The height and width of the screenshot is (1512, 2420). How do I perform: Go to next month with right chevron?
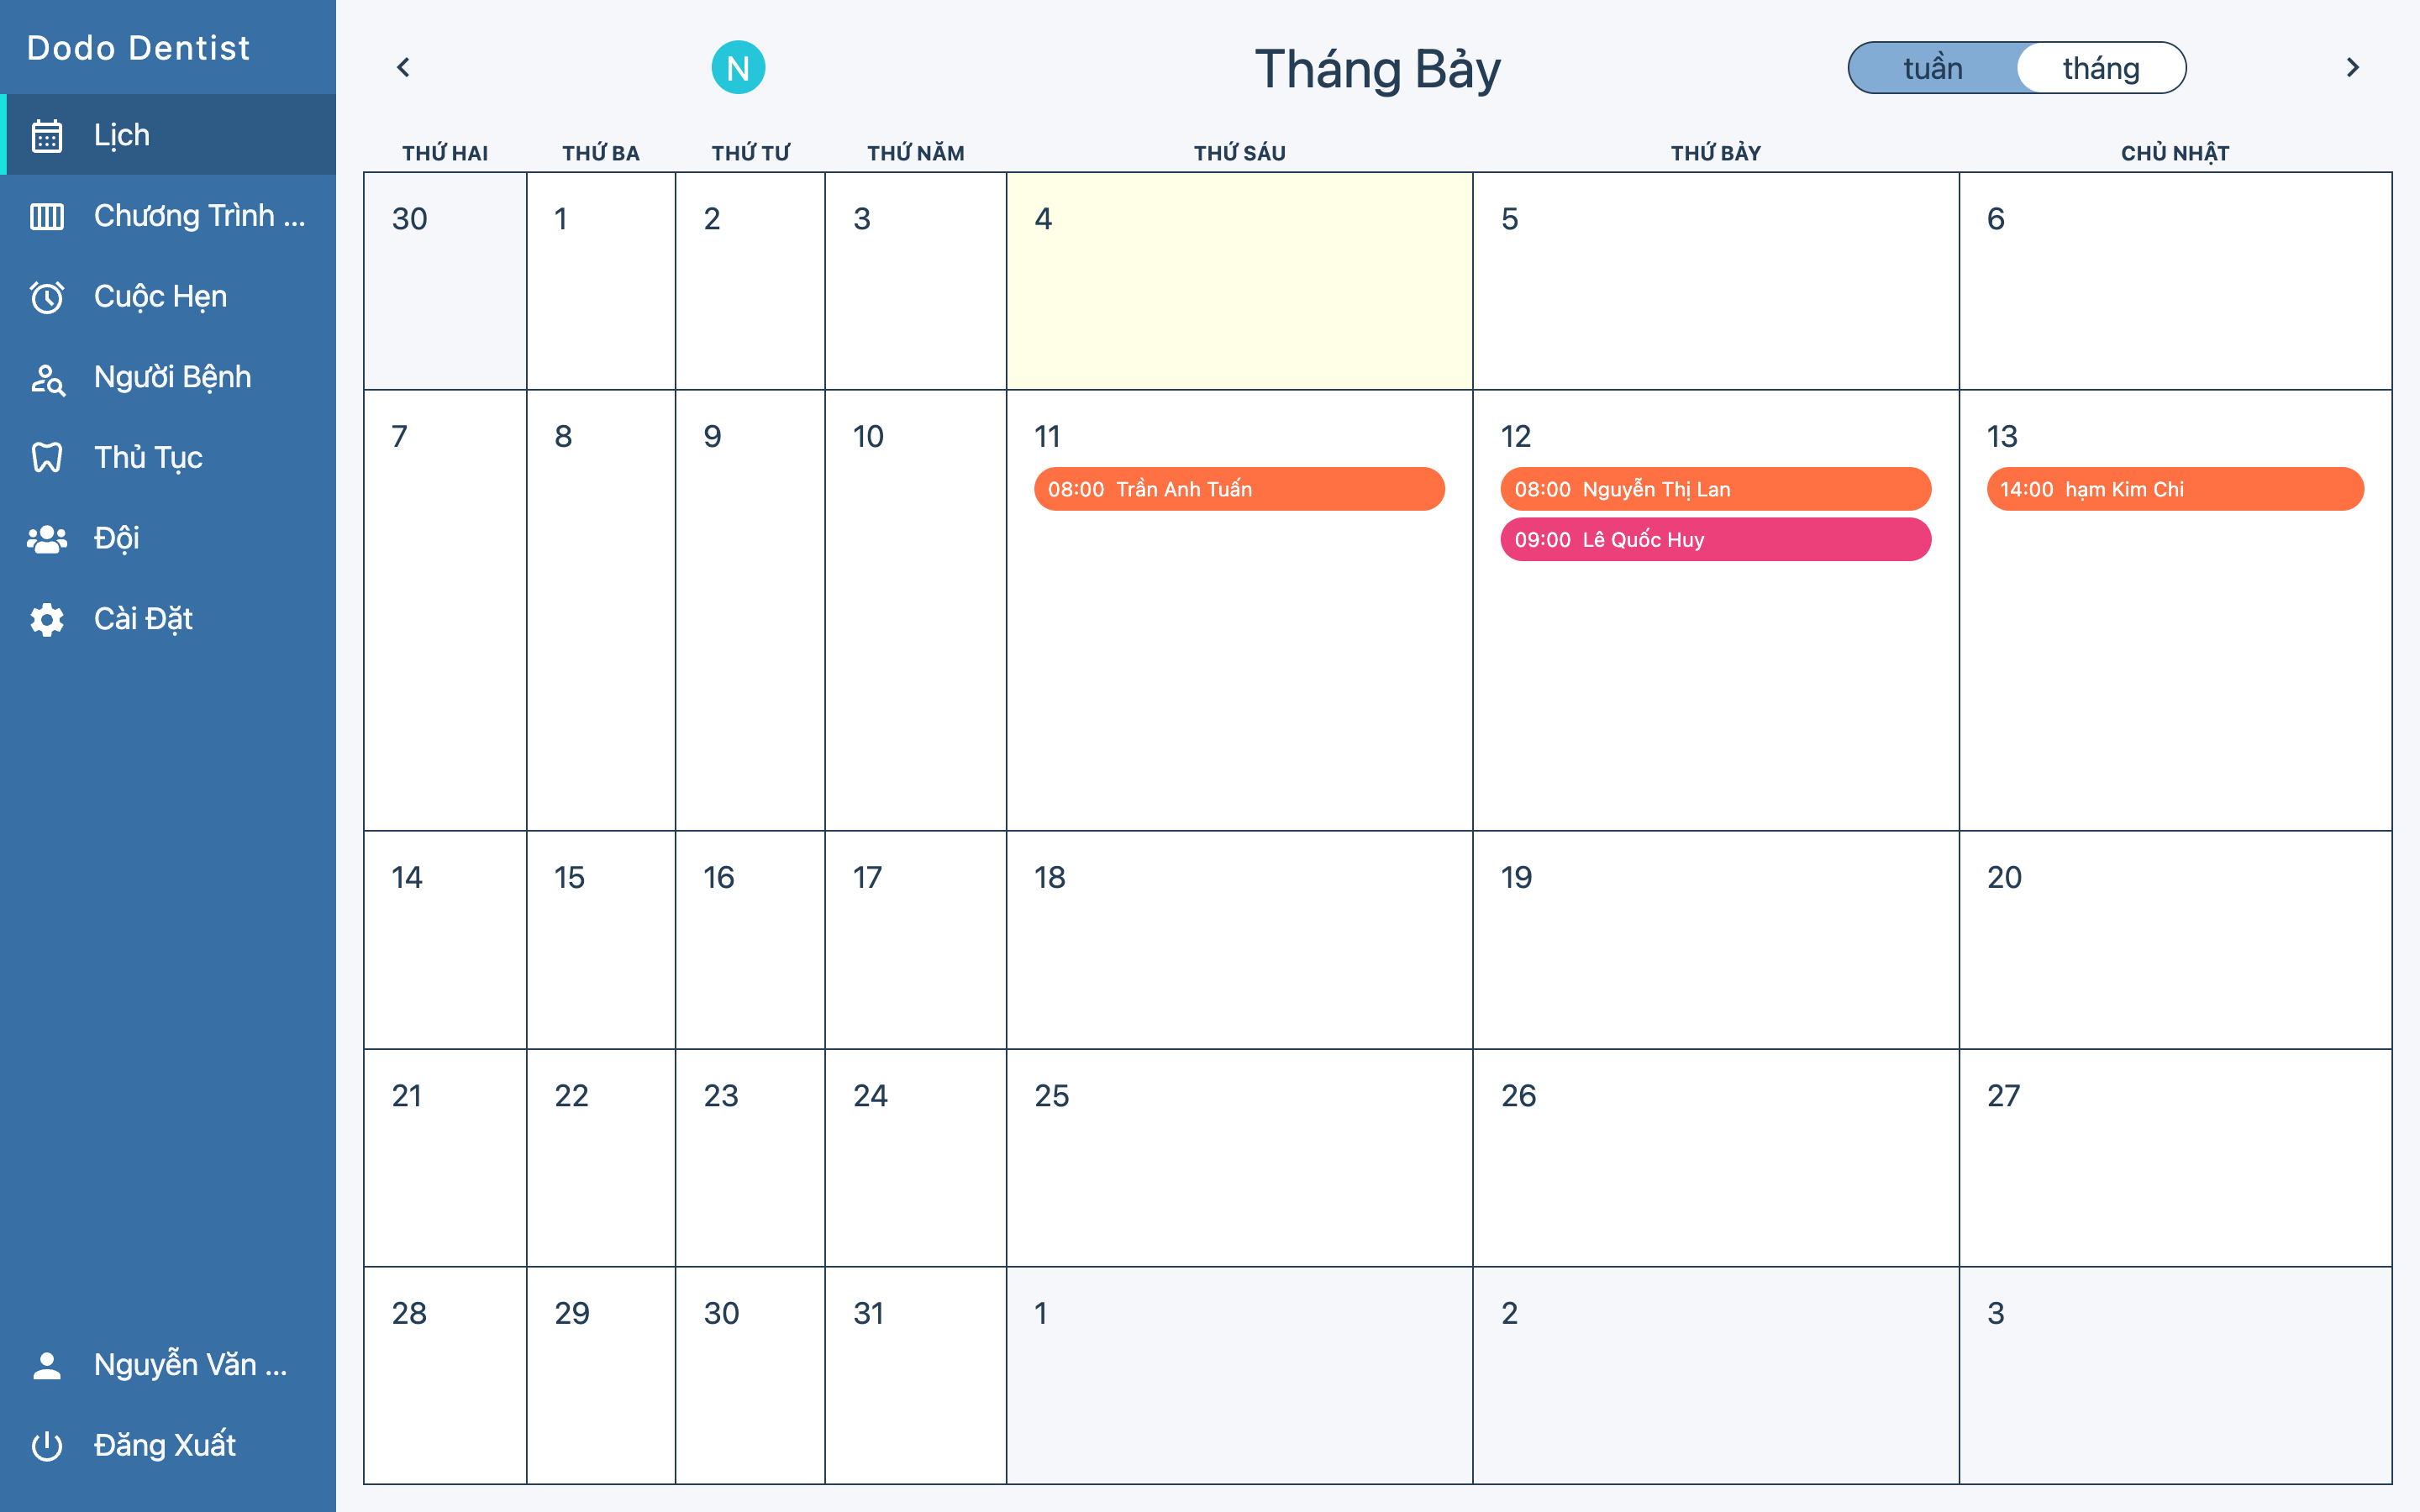pyautogui.click(x=2352, y=67)
